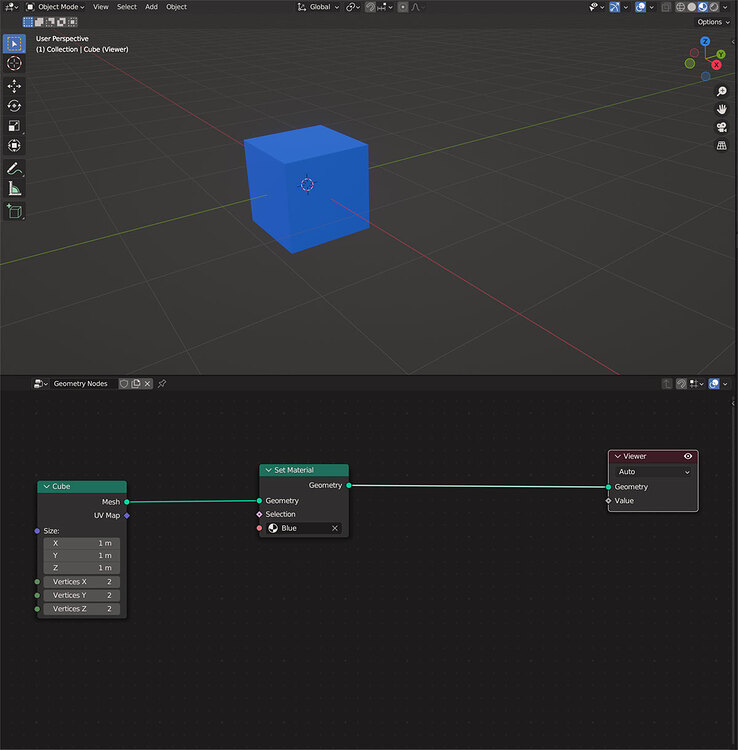Click the Pan view hand icon

(x=722, y=109)
